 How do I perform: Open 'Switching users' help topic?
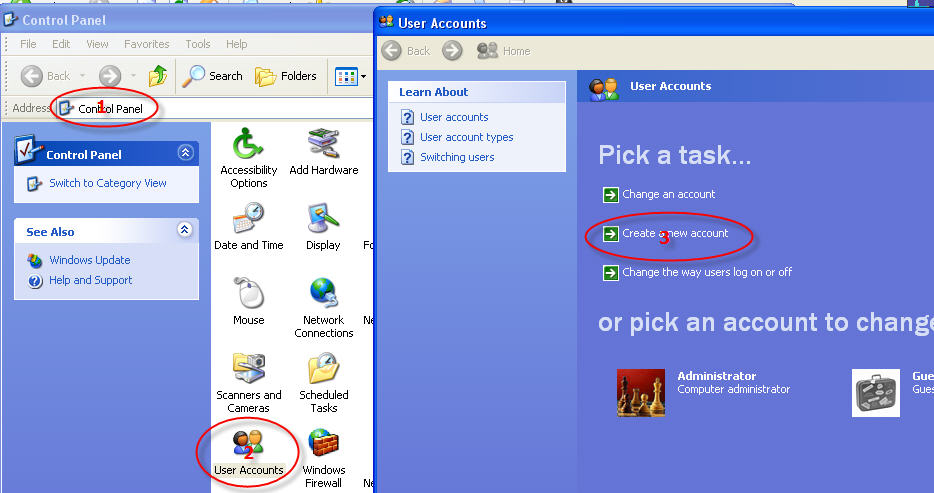pos(457,157)
